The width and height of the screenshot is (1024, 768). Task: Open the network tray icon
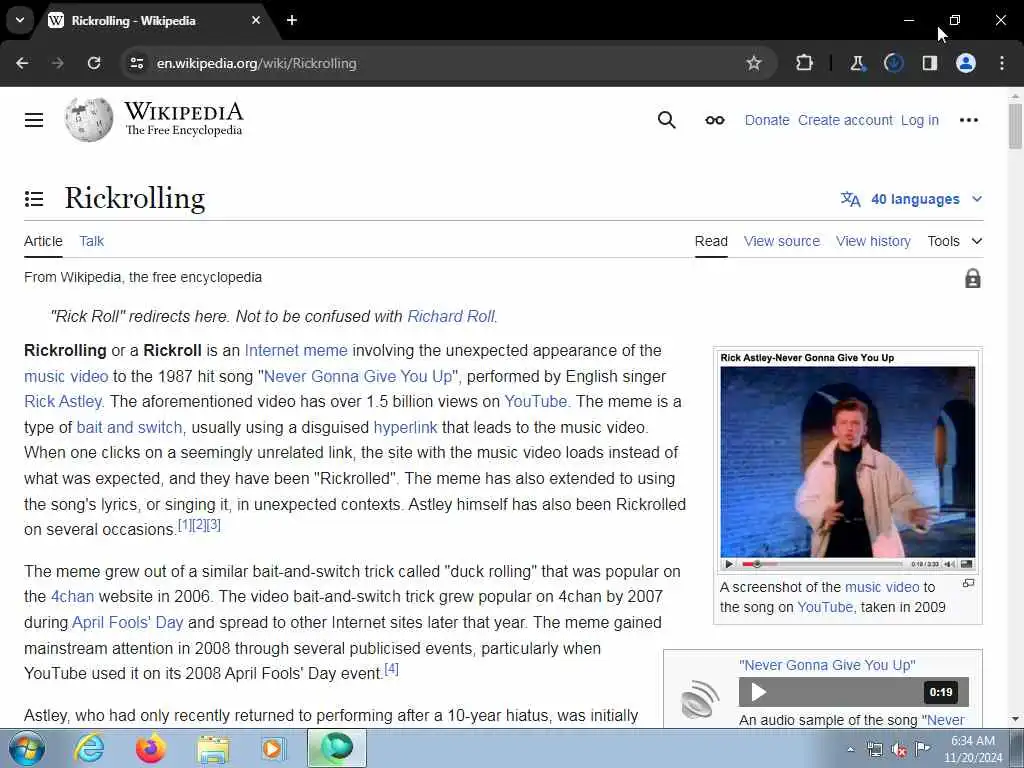coord(875,749)
